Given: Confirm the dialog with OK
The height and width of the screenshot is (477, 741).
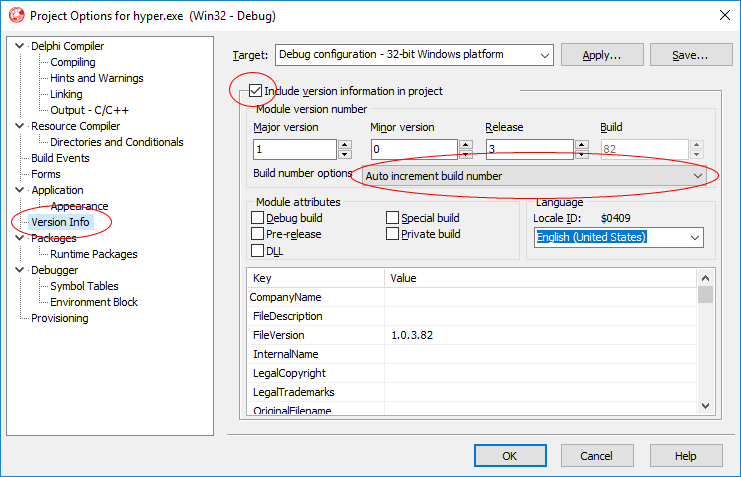Looking at the screenshot, I should [x=509, y=455].
